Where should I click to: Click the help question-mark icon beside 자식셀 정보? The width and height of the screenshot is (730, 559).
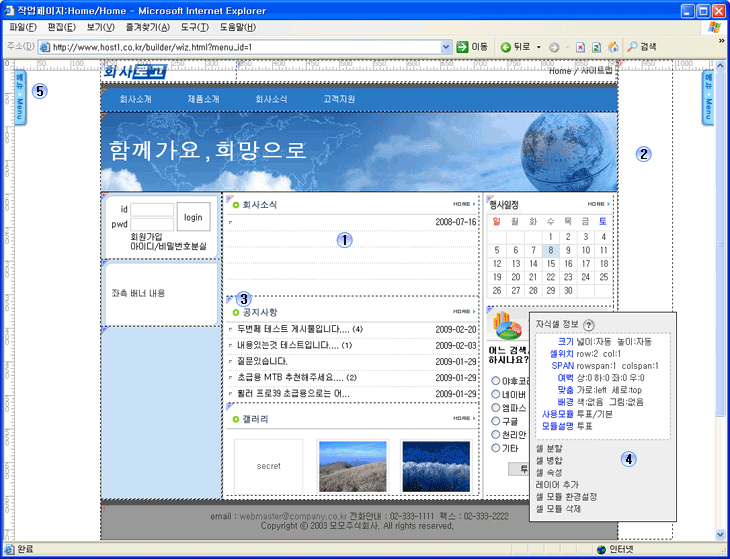point(589,325)
